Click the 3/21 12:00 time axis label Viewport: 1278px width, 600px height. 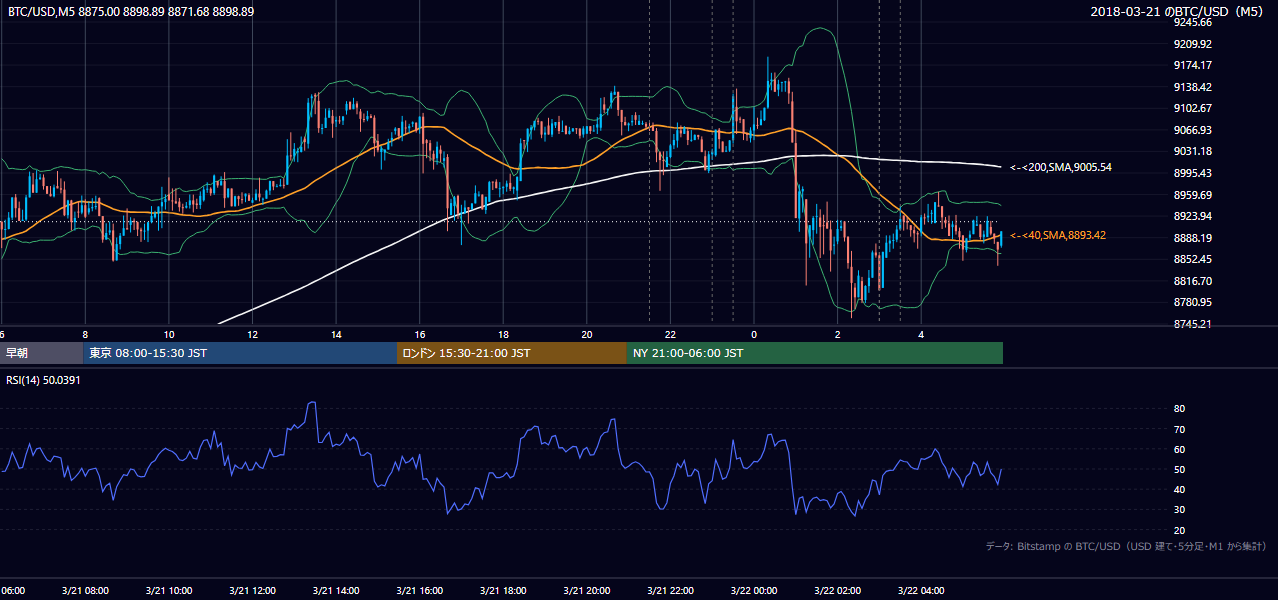coord(251,590)
